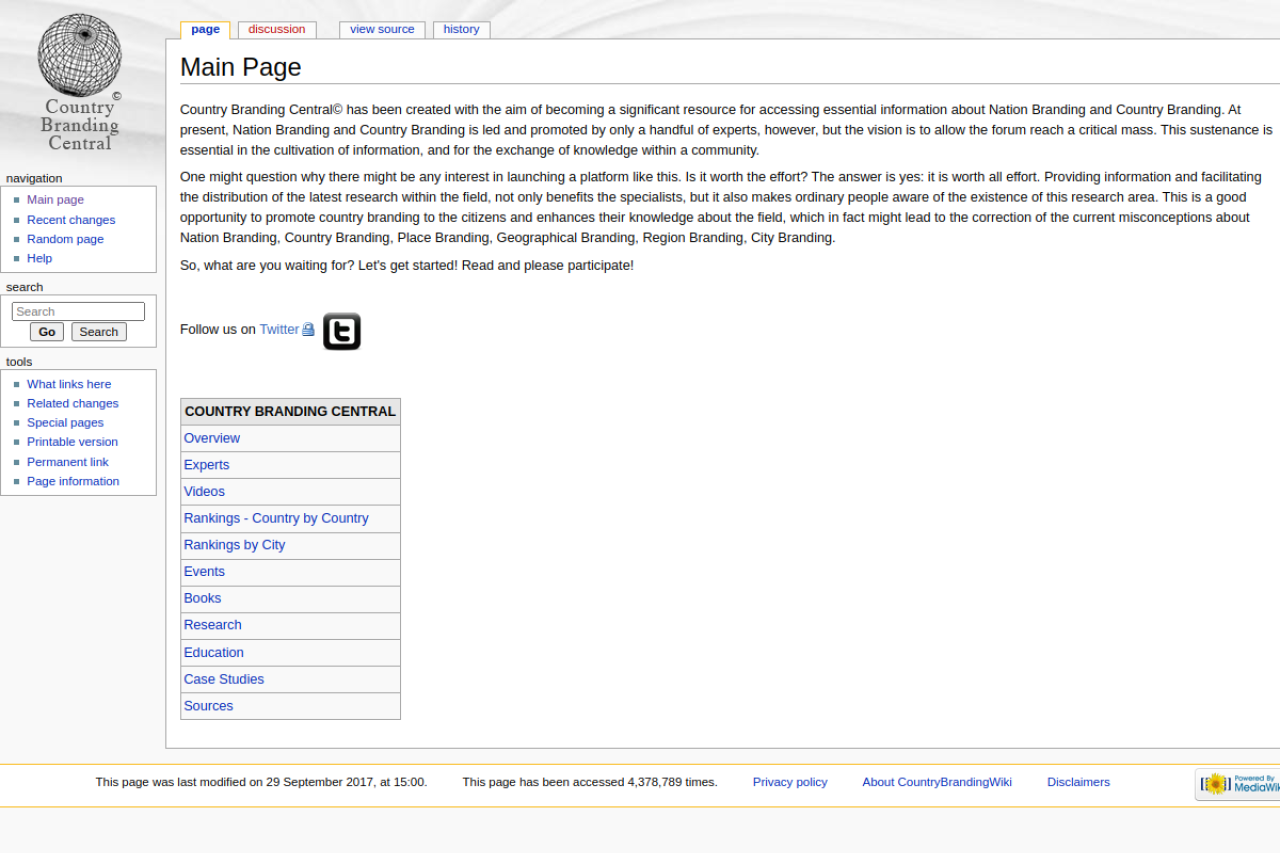The image size is (1280, 853).
Task: Open the Experts link
Action: click(206, 465)
